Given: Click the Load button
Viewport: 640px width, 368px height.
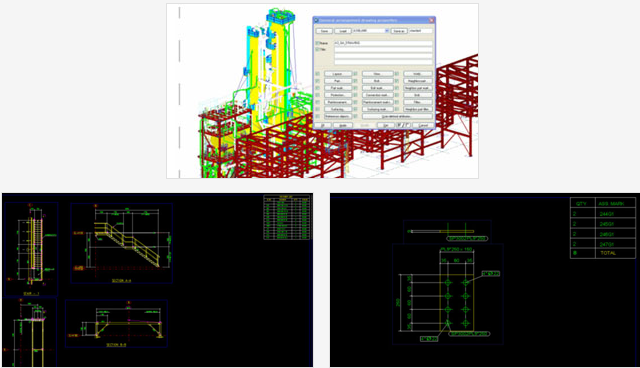Looking at the screenshot, I should click(343, 31).
